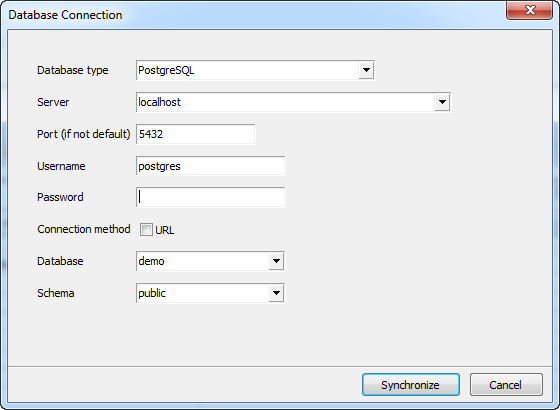Expand the Database type dropdown arrow
560x410 pixels.
[366, 70]
